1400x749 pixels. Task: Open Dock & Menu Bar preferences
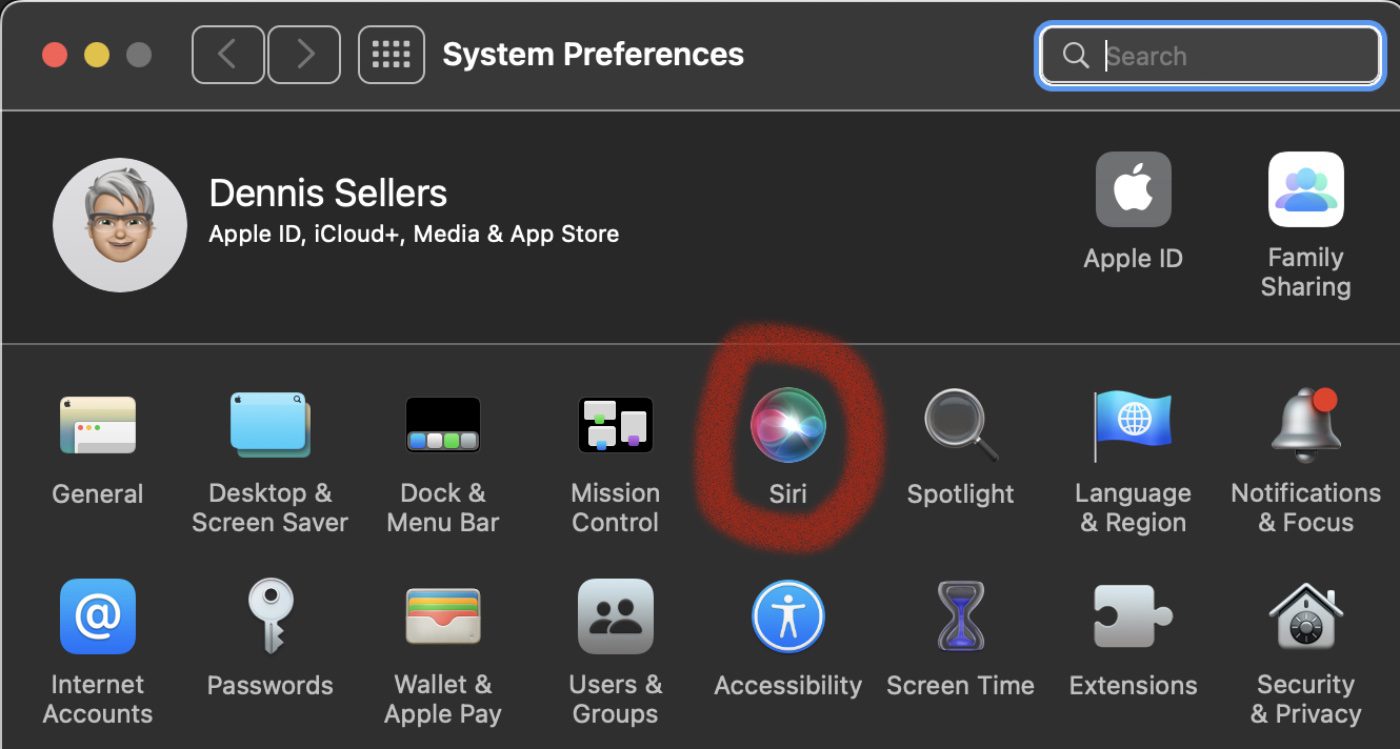point(443,425)
